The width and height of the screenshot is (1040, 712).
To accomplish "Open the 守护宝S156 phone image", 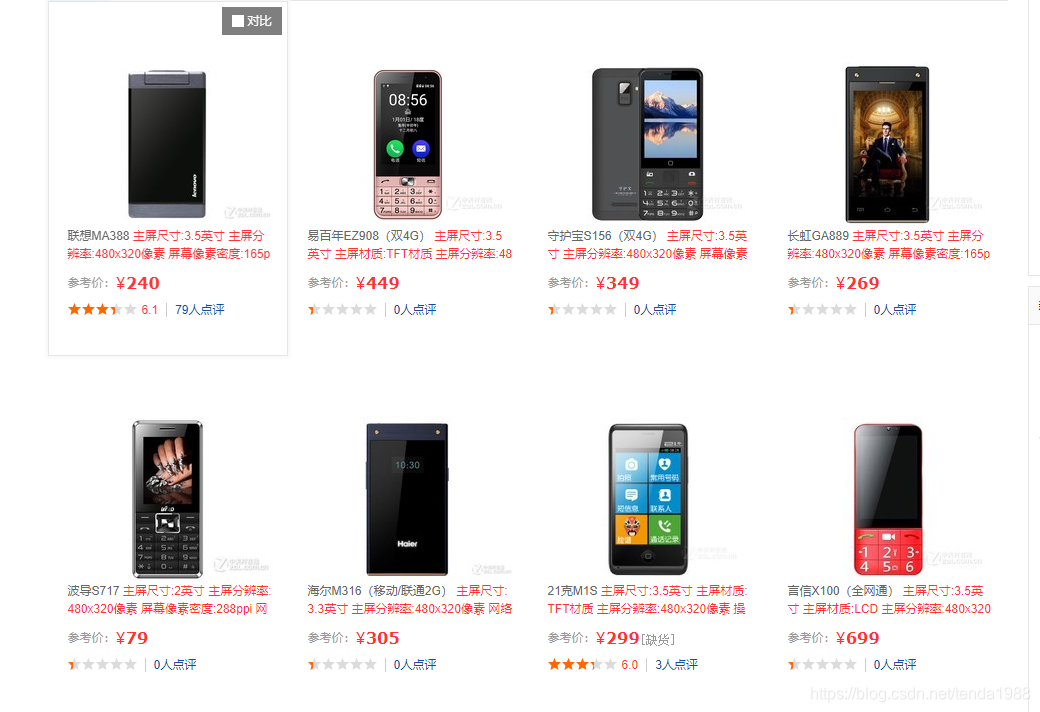I will point(647,144).
